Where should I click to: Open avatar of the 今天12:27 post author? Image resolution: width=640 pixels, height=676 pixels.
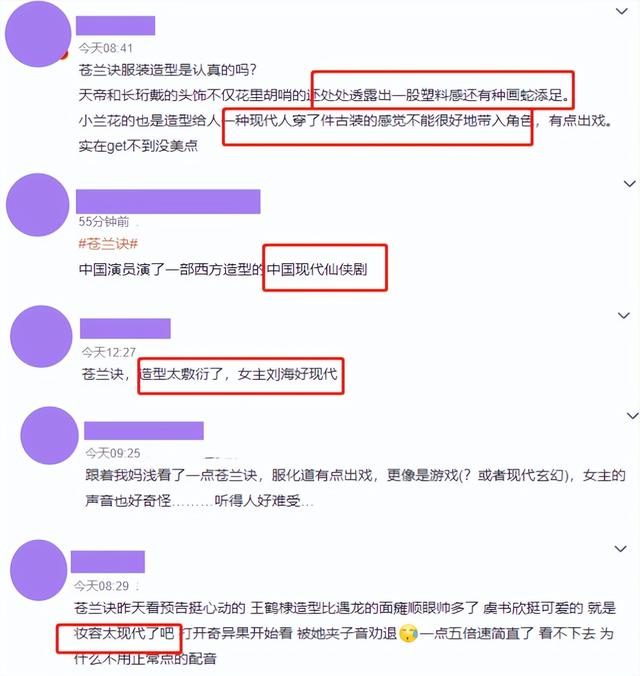point(41,336)
